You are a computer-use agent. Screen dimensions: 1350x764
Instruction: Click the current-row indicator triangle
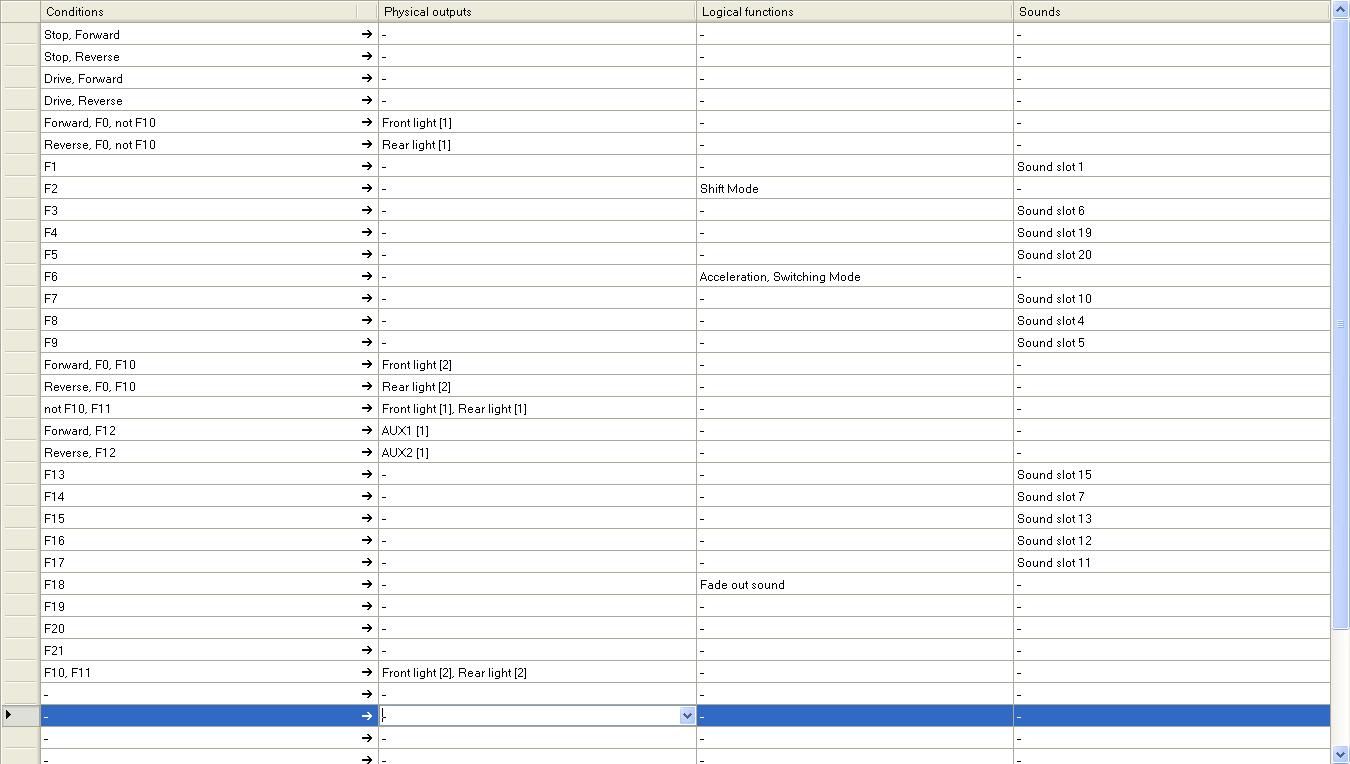click(9, 715)
